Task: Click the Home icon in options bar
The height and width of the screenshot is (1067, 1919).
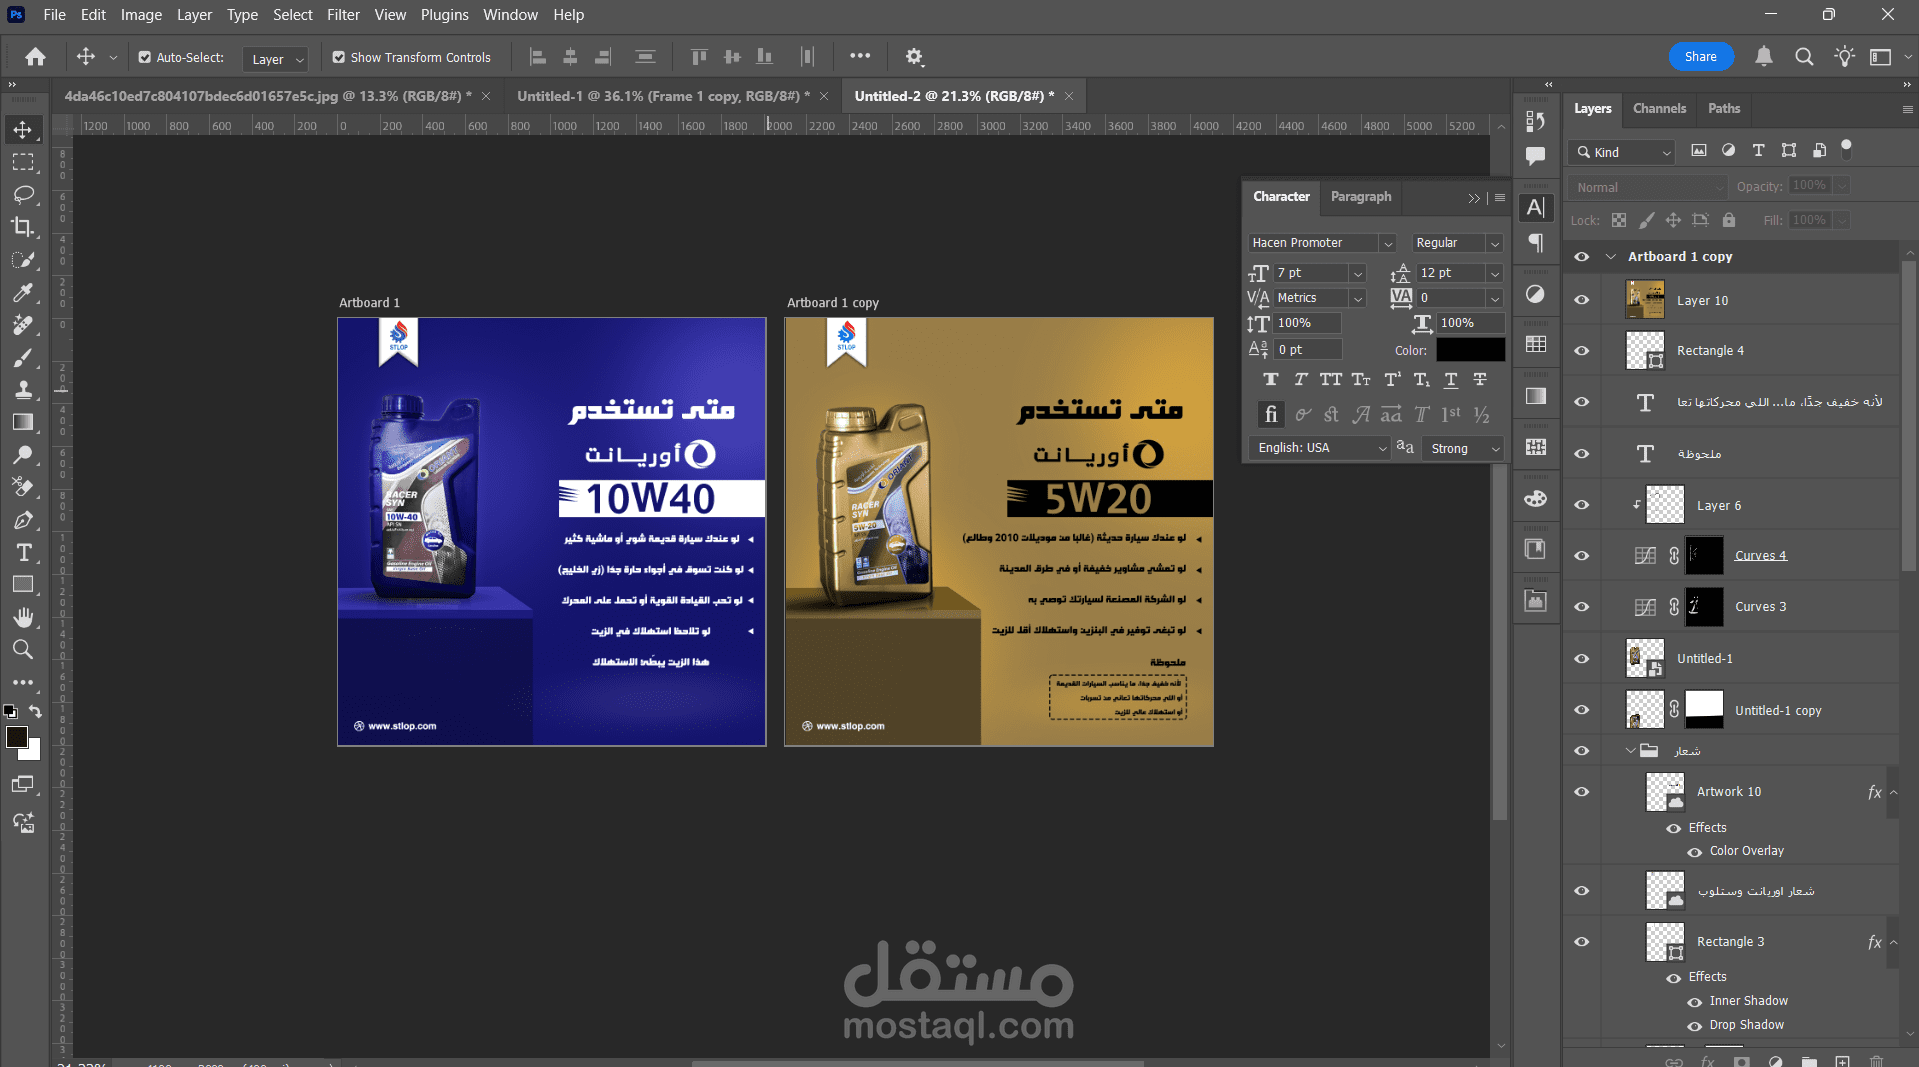Action: 35,57
